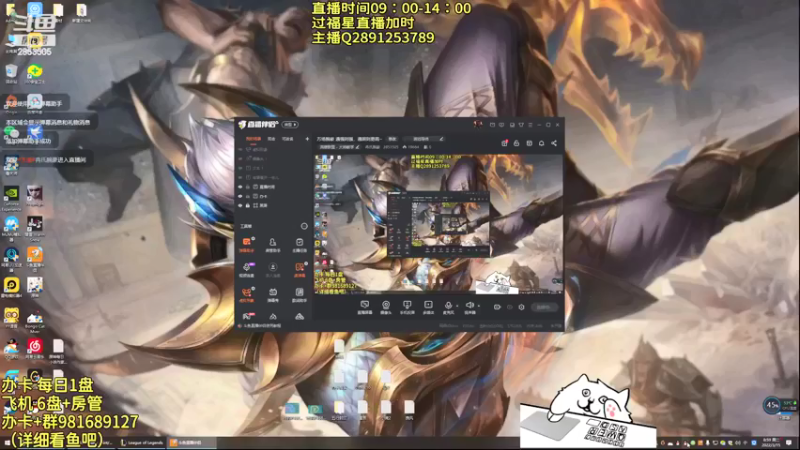The width and height of the screenshot is (800, 450).
Task: Open the TV-shaped tool in third toolbox row
Action: point(272,294)
